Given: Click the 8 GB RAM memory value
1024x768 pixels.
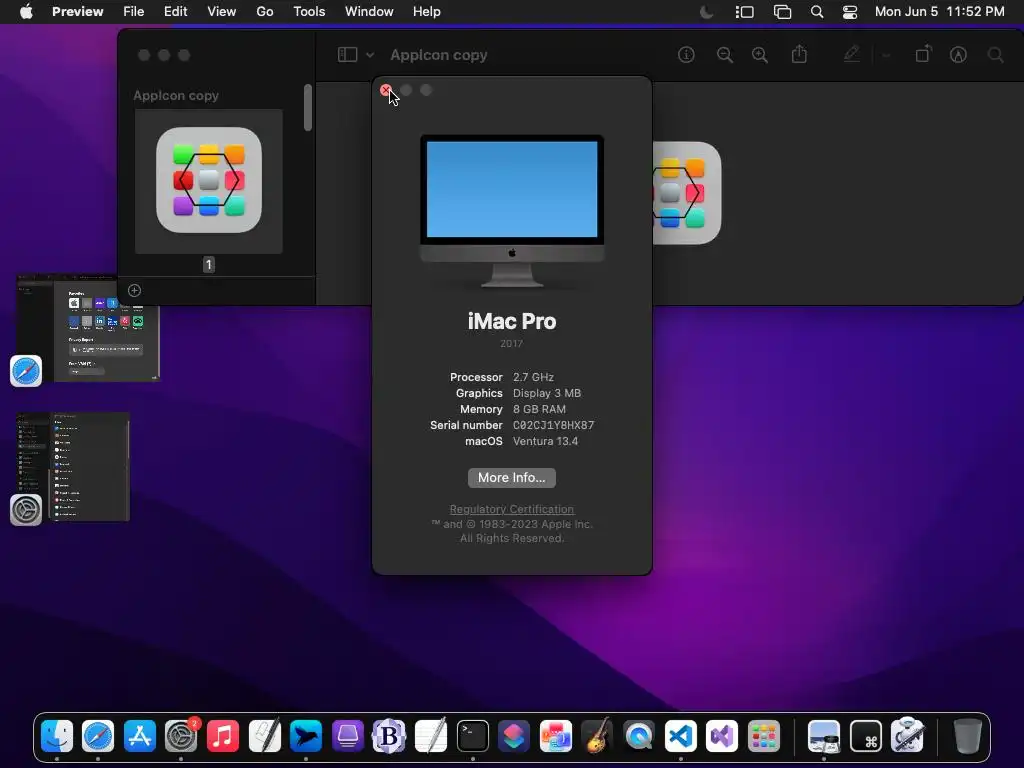Looking at the screenshot, I should (539, 409).
